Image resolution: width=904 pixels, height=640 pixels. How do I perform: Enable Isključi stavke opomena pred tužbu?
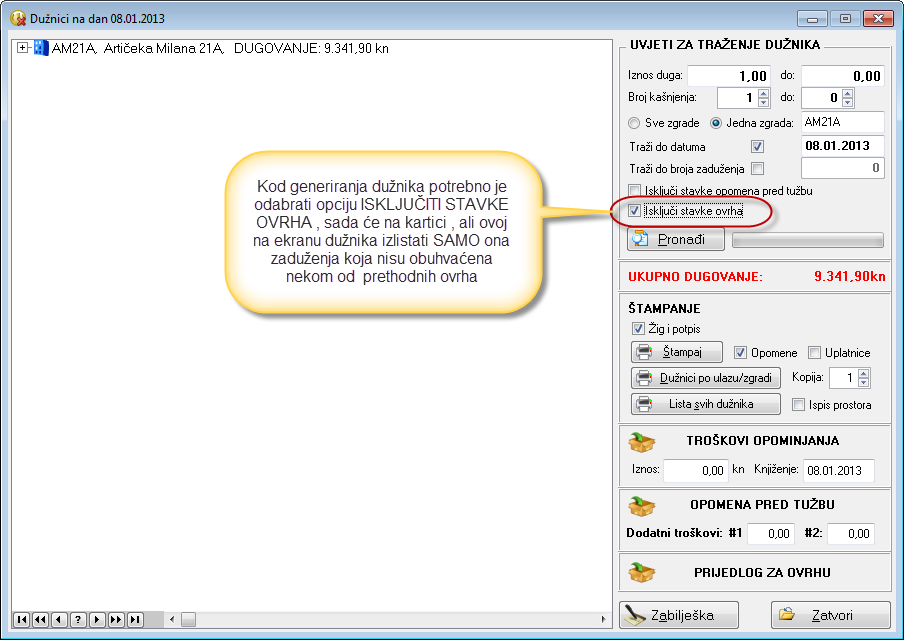pos(634,191)
